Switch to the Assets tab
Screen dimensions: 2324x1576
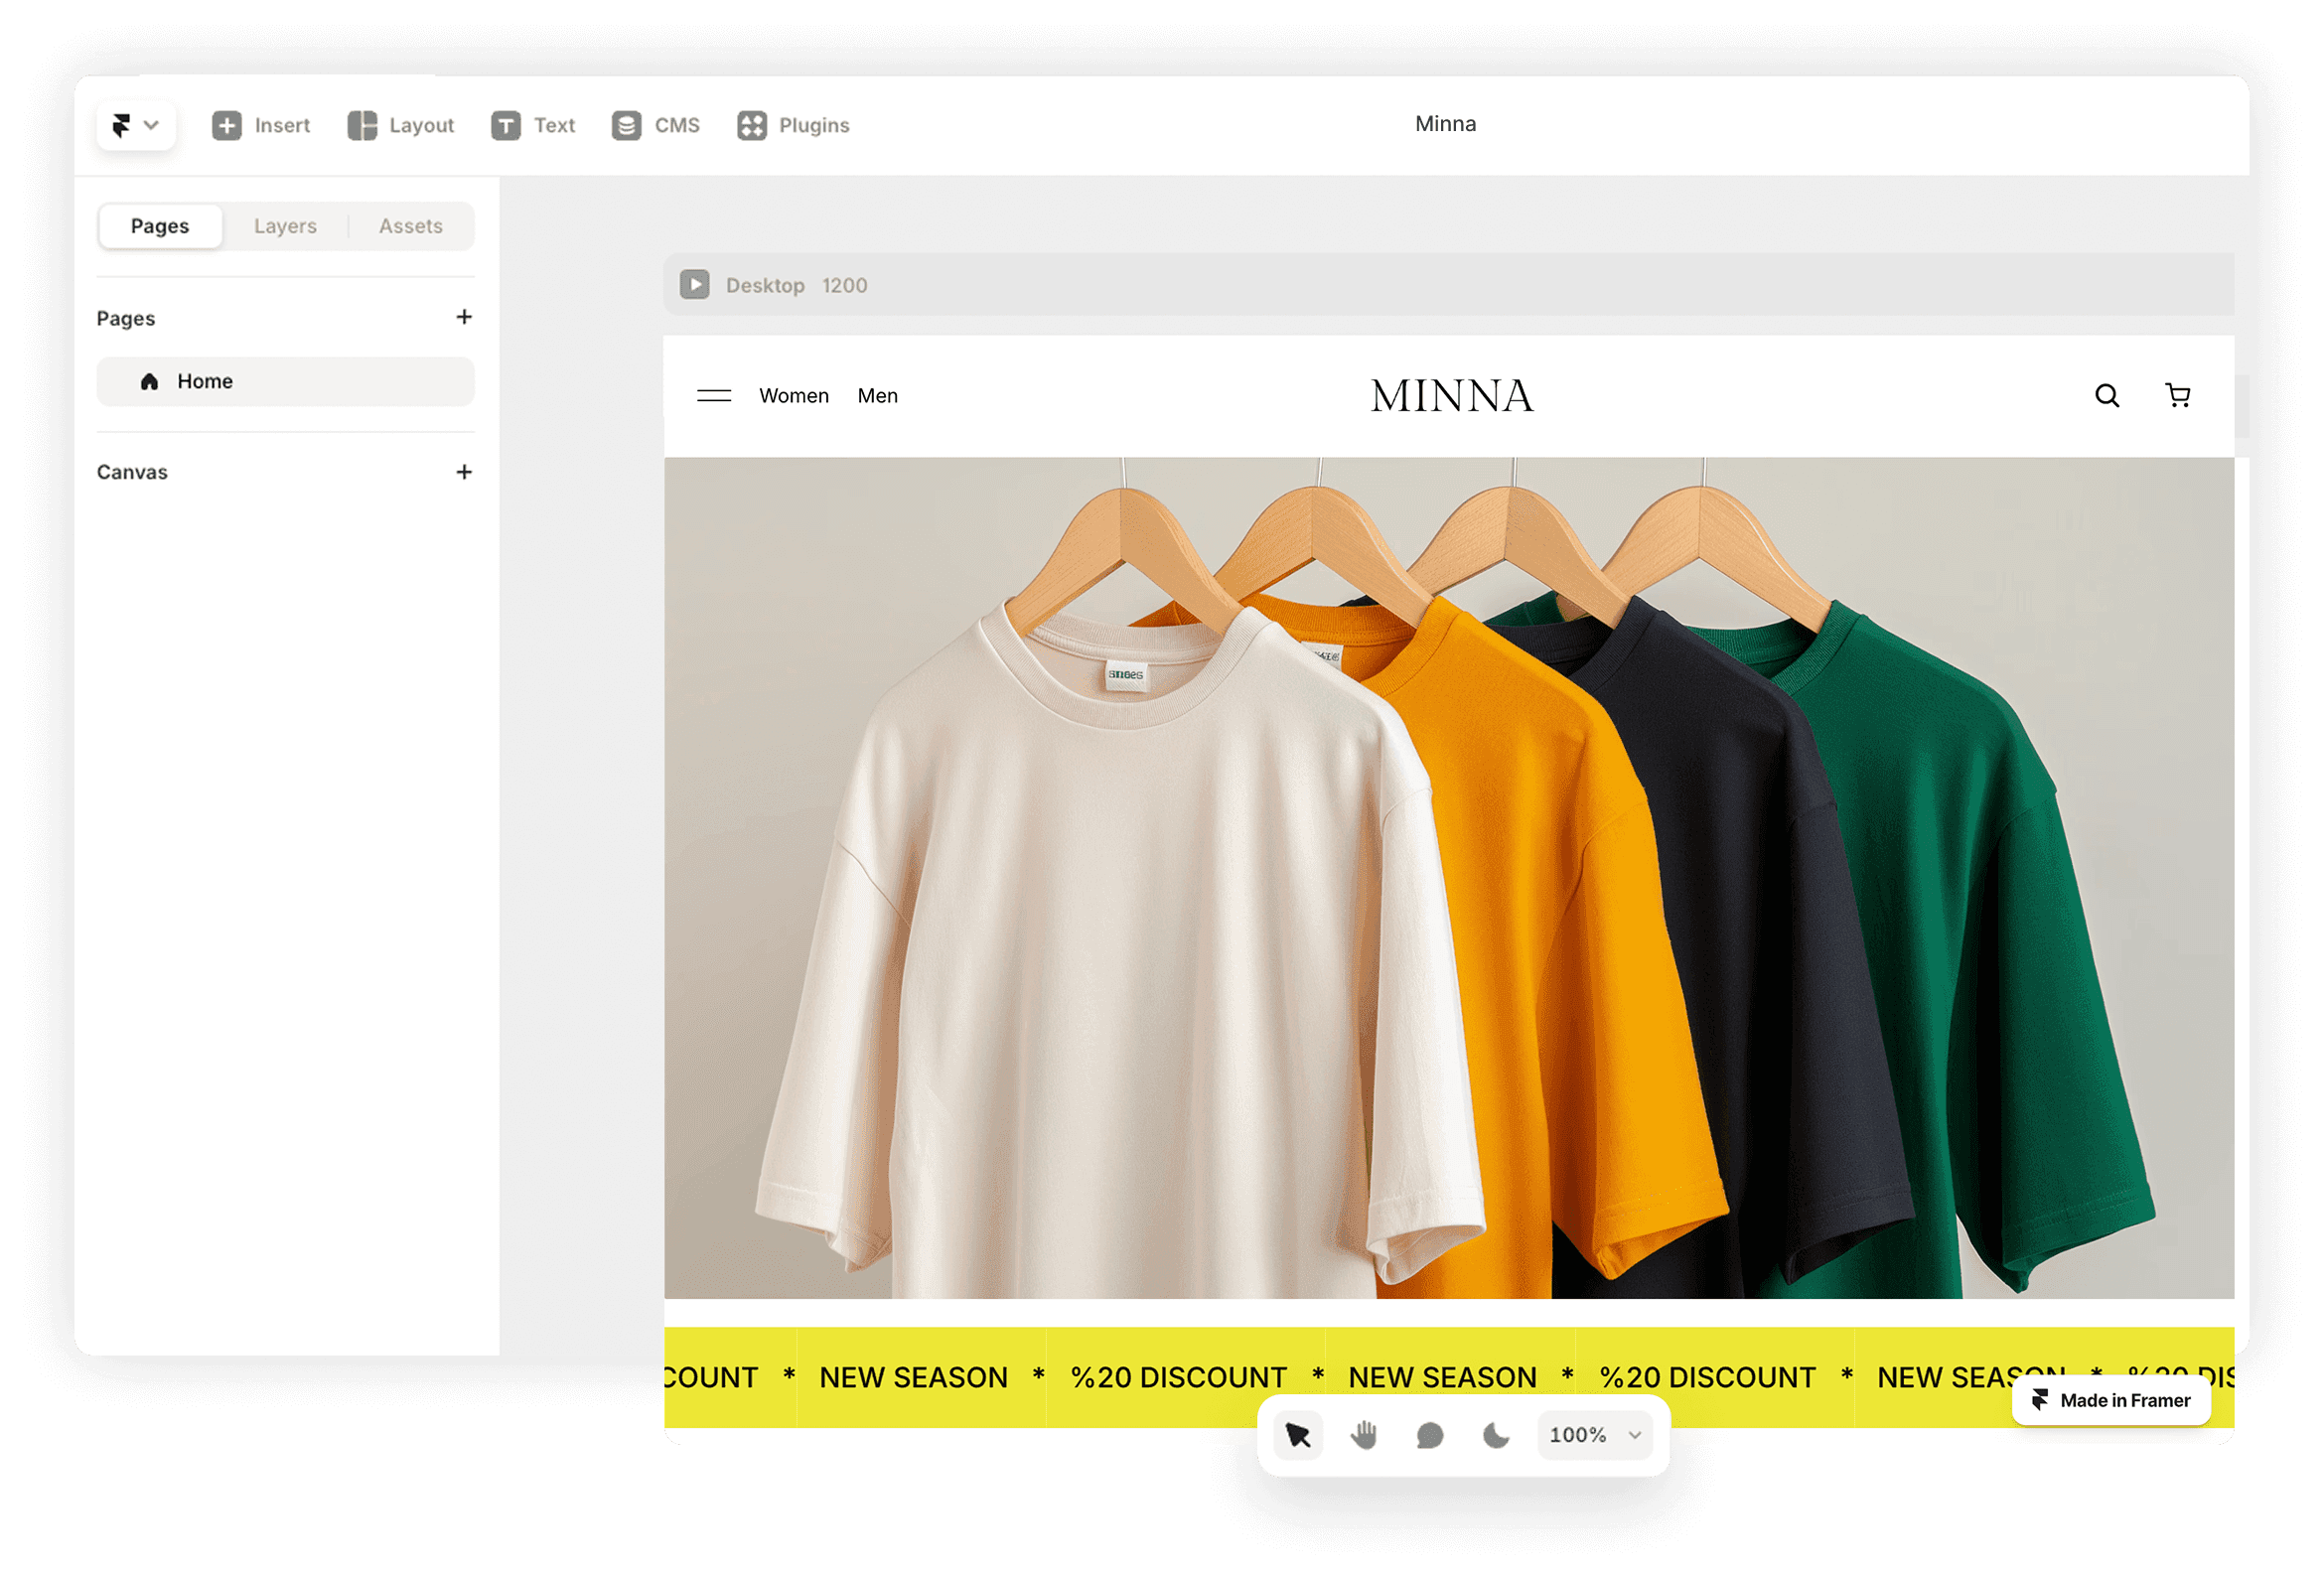pos(411,226)
